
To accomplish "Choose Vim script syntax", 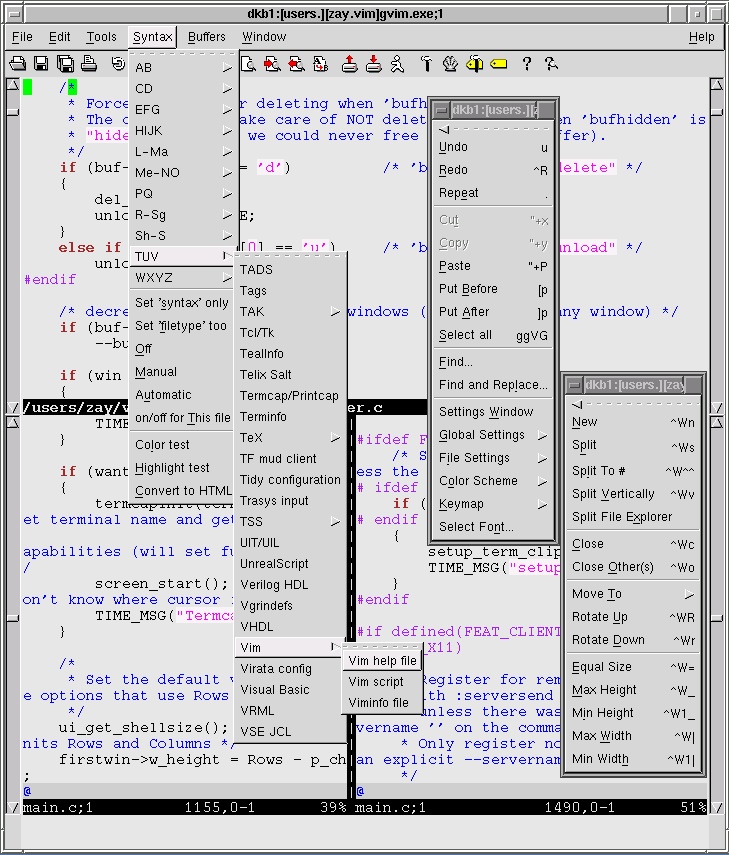I will pos(382,682).
